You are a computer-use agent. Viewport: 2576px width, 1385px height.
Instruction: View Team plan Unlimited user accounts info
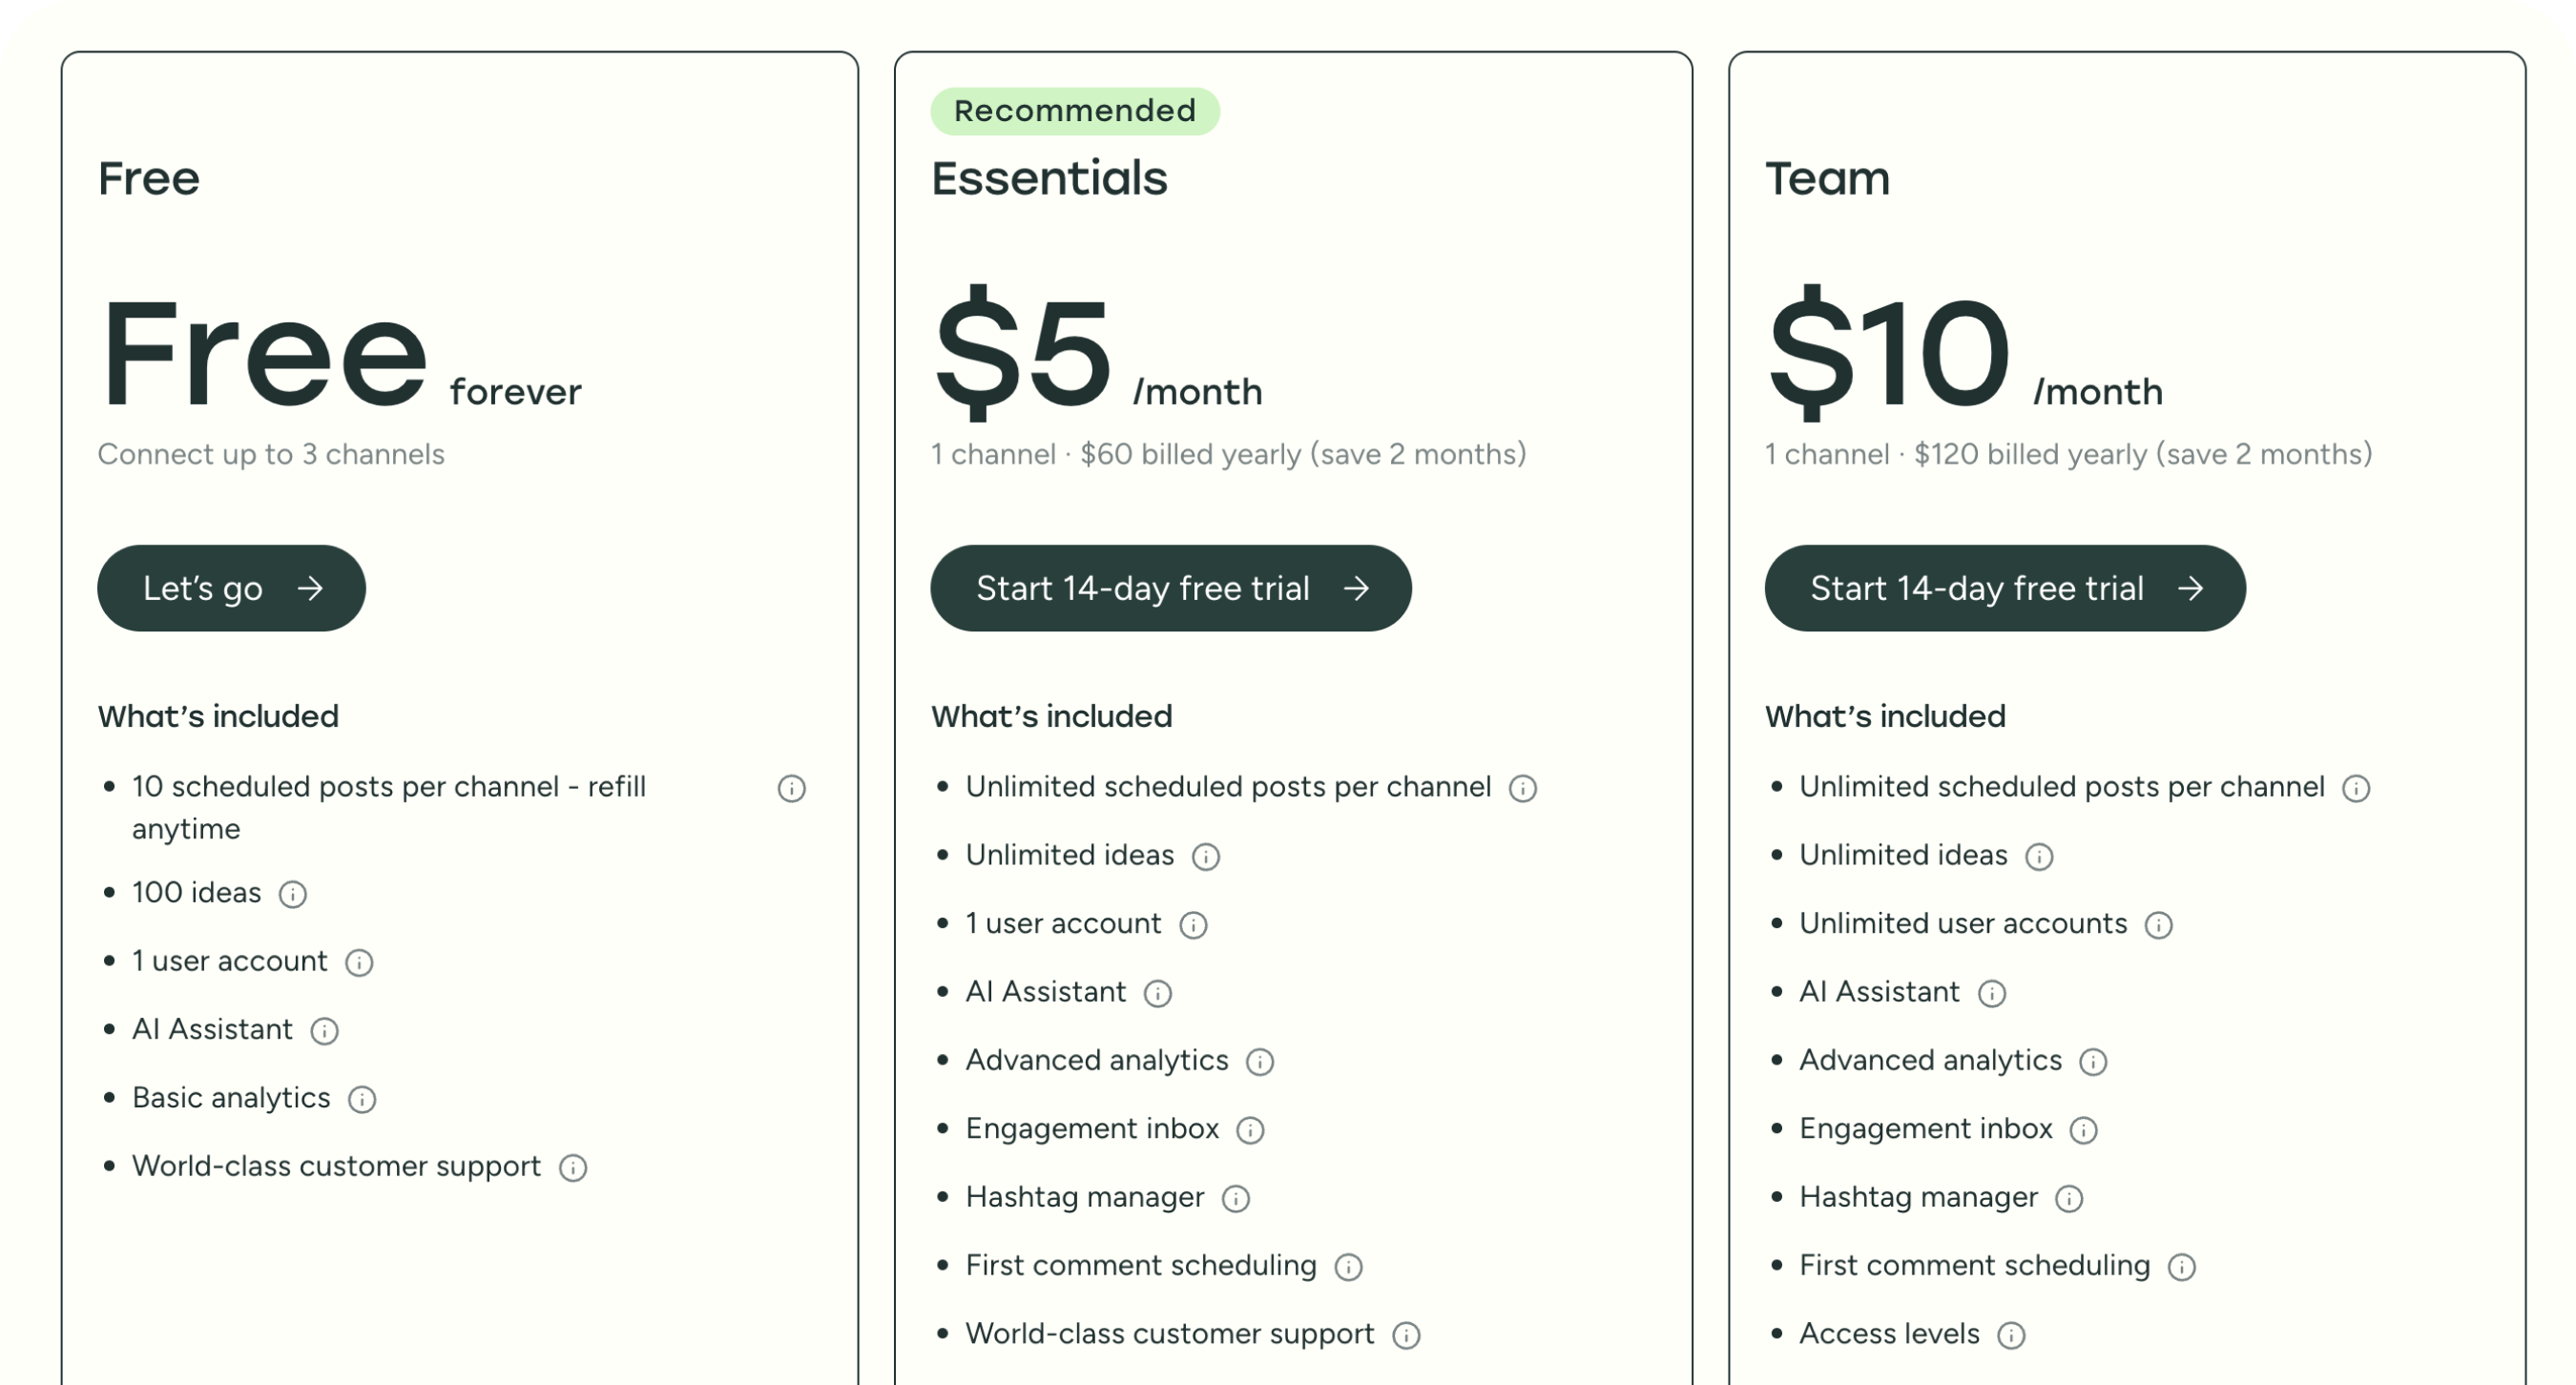coord(2158,925)
